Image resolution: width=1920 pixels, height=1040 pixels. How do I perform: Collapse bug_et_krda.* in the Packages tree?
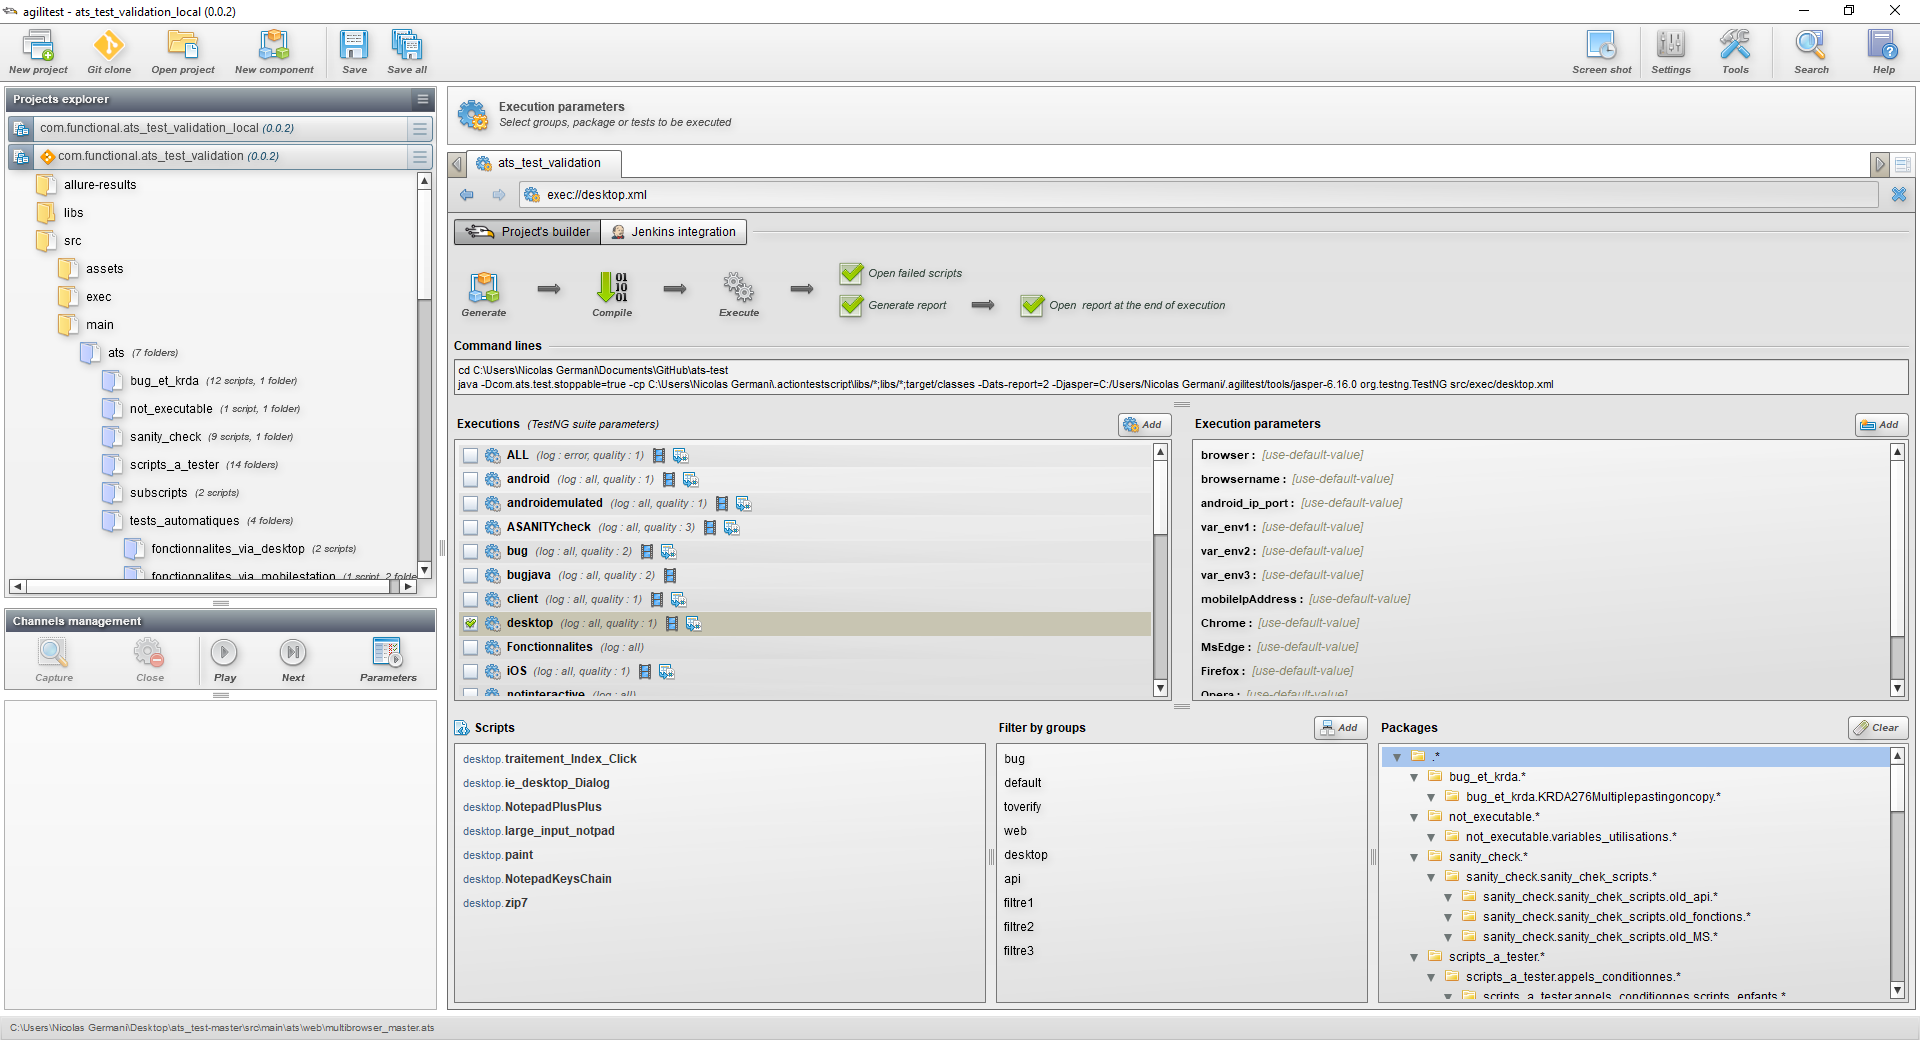pos(1413,777)
